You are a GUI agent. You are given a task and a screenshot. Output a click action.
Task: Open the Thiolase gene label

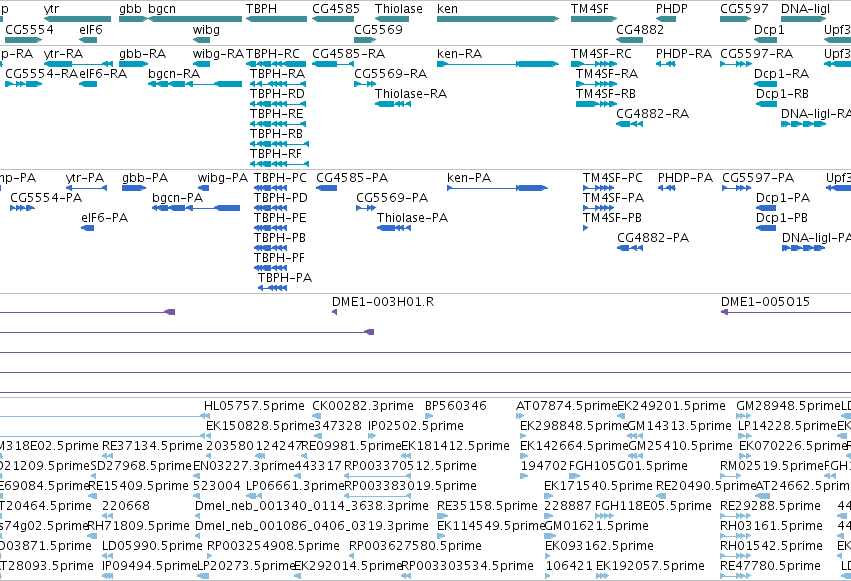pyautogui.click(x=398, y=9)
